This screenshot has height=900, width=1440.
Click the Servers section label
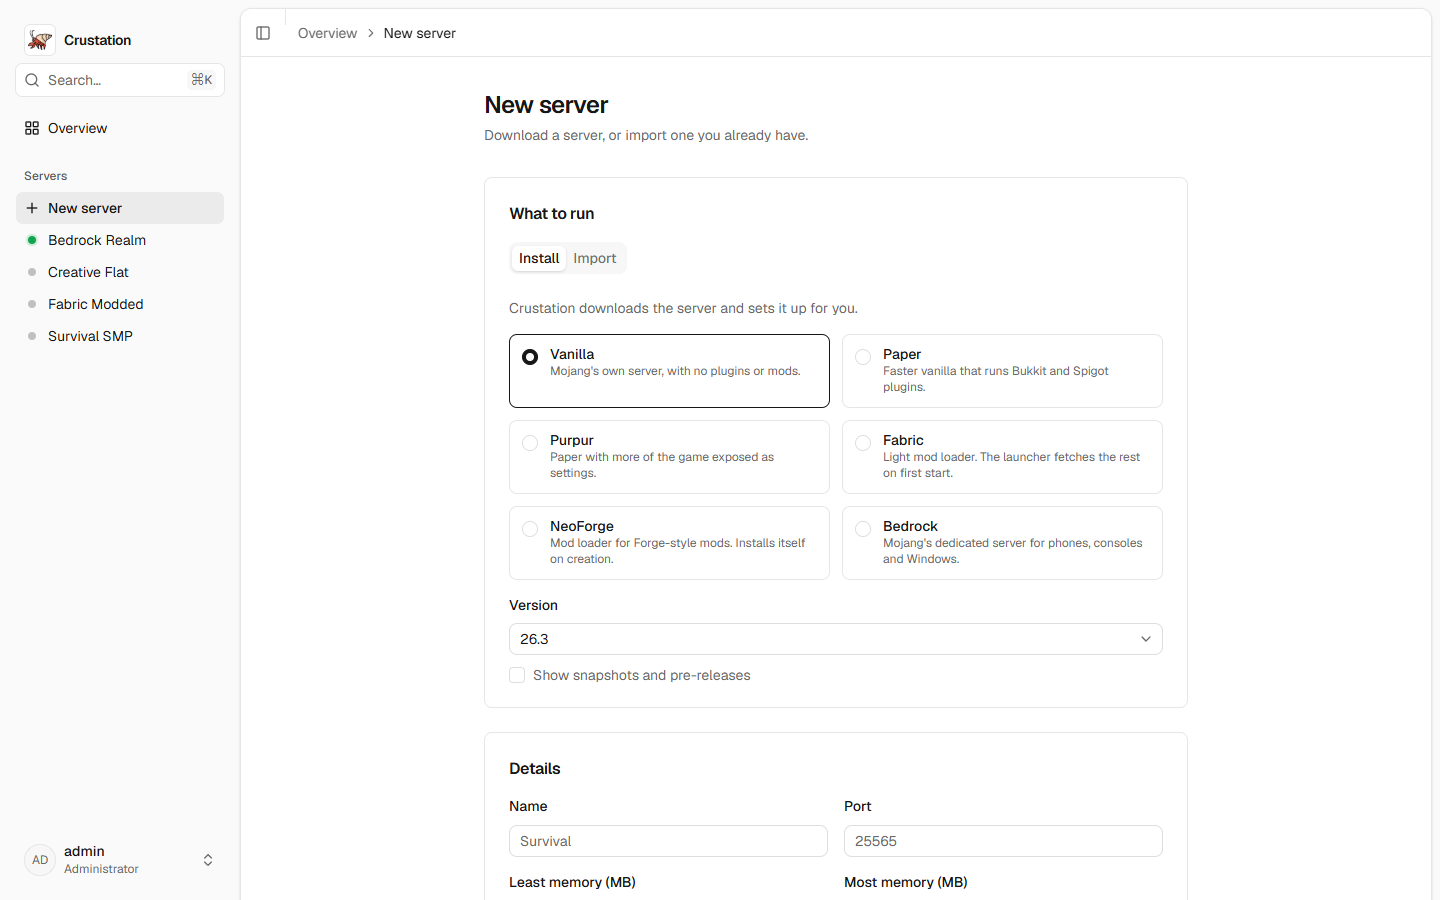point(46,176)
